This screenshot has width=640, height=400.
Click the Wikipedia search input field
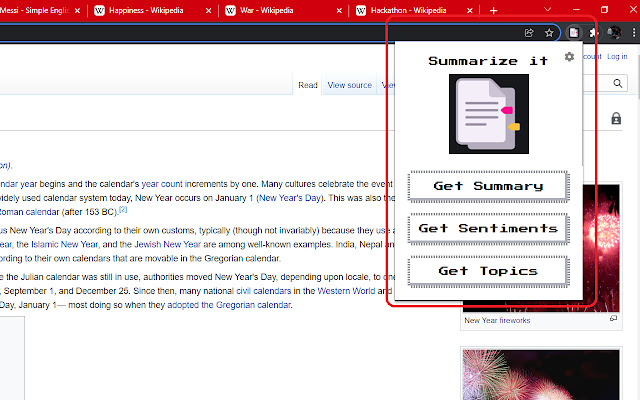tap(596, 83)
